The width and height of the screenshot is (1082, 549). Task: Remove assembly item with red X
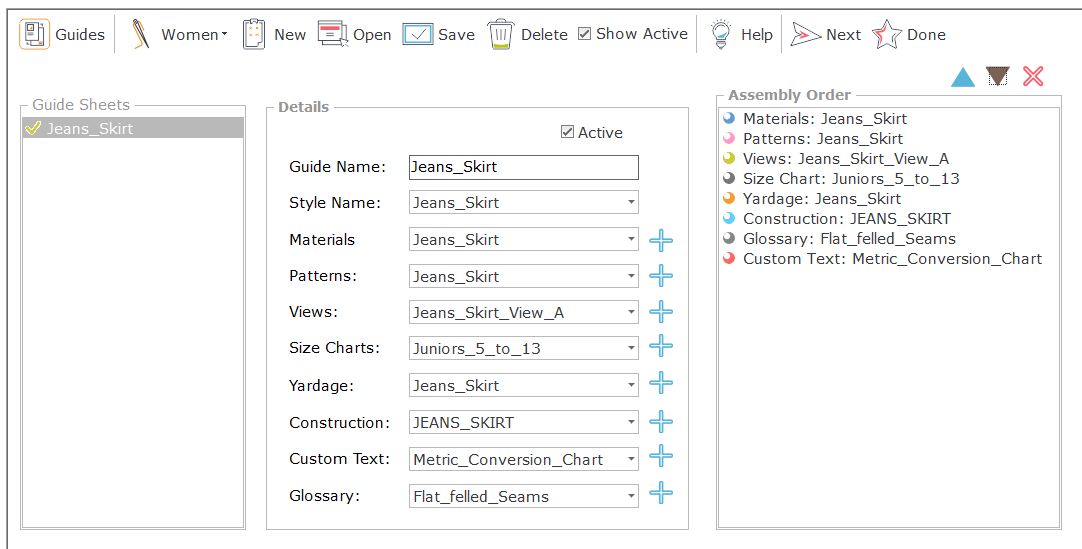tap(1033, 77)
